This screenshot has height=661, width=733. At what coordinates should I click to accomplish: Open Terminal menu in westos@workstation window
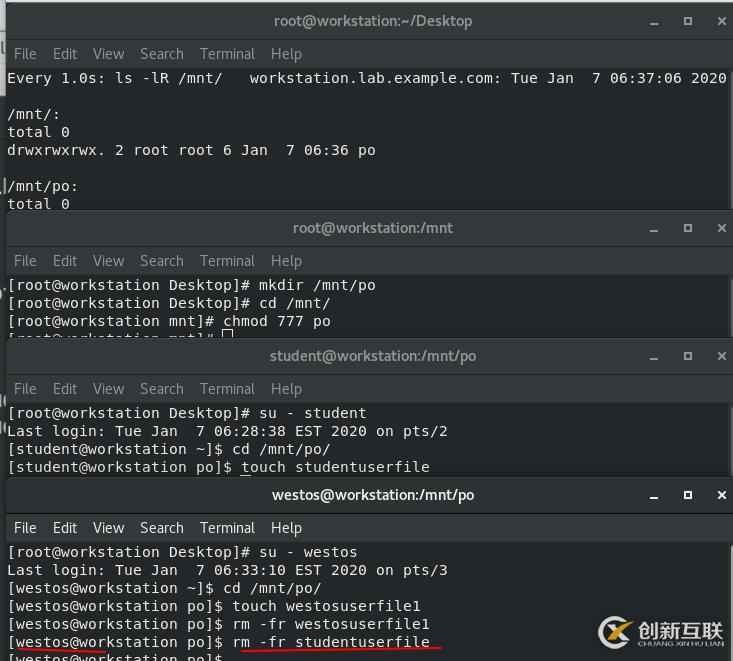point(228,528)
